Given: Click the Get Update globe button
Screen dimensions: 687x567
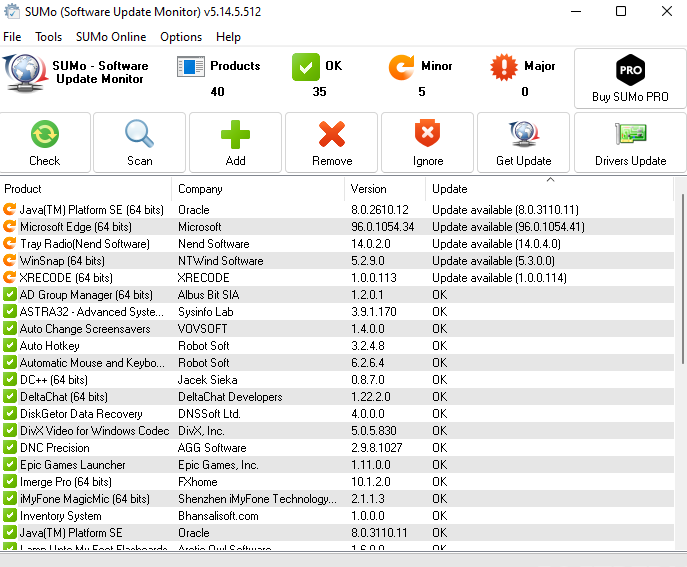Looking at the screenshot, I should coord(524,142).
